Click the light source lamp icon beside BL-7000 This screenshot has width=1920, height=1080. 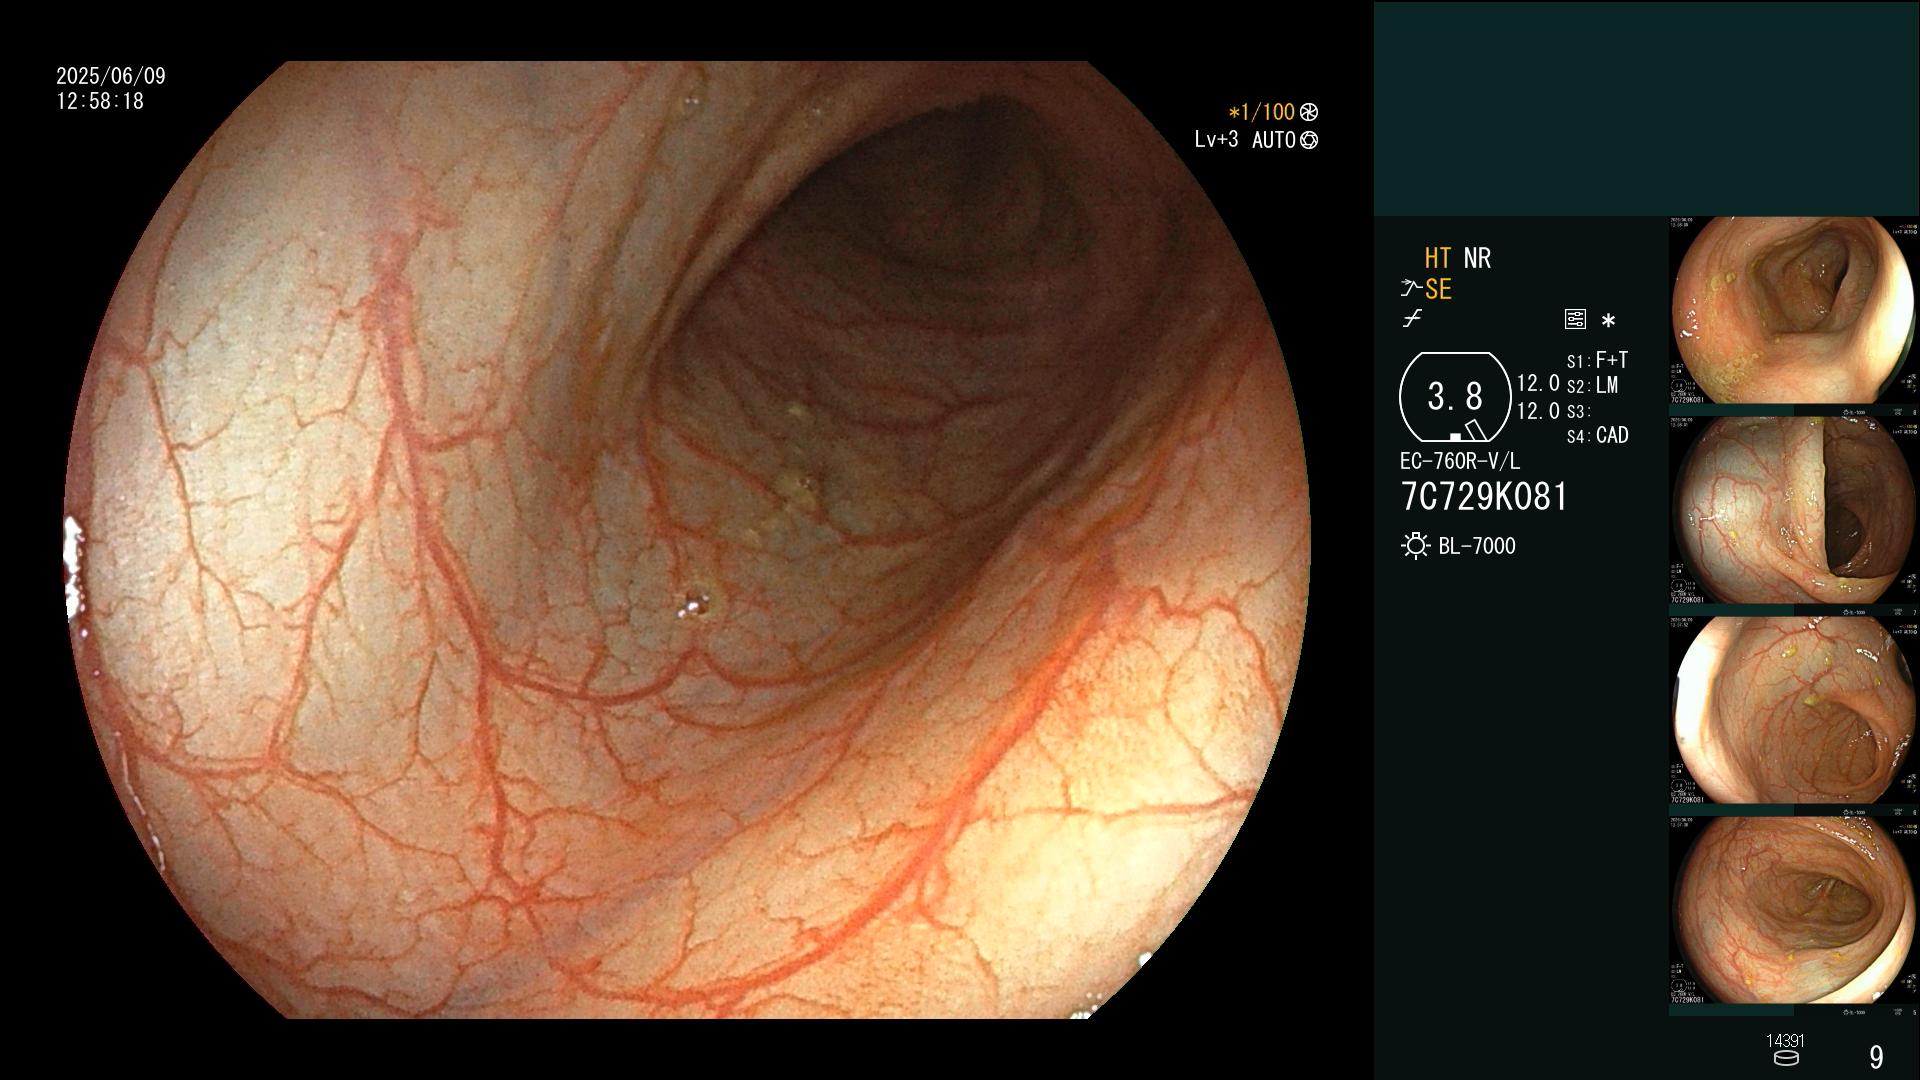point(1415,546)
